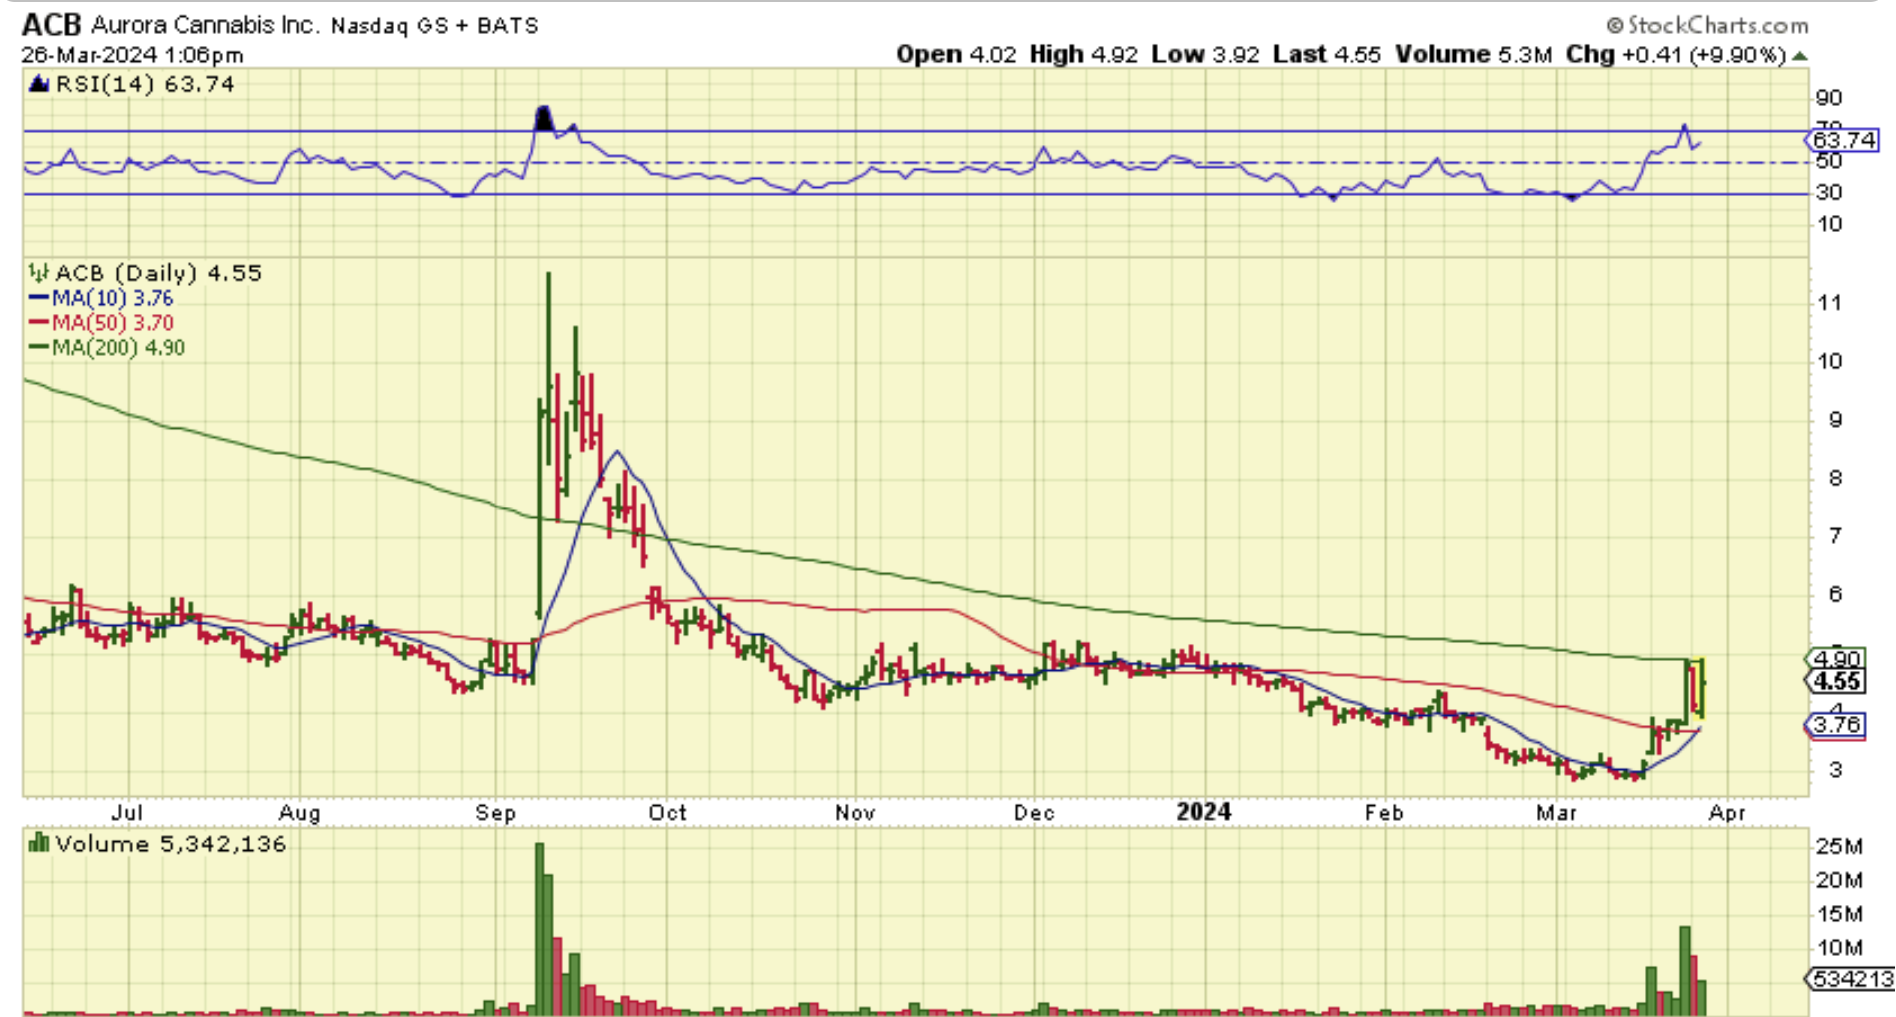Click the 3.76 moving average tag on price axis
The height and width of the screenshot is (1017, 1896).
point(1836,725)
